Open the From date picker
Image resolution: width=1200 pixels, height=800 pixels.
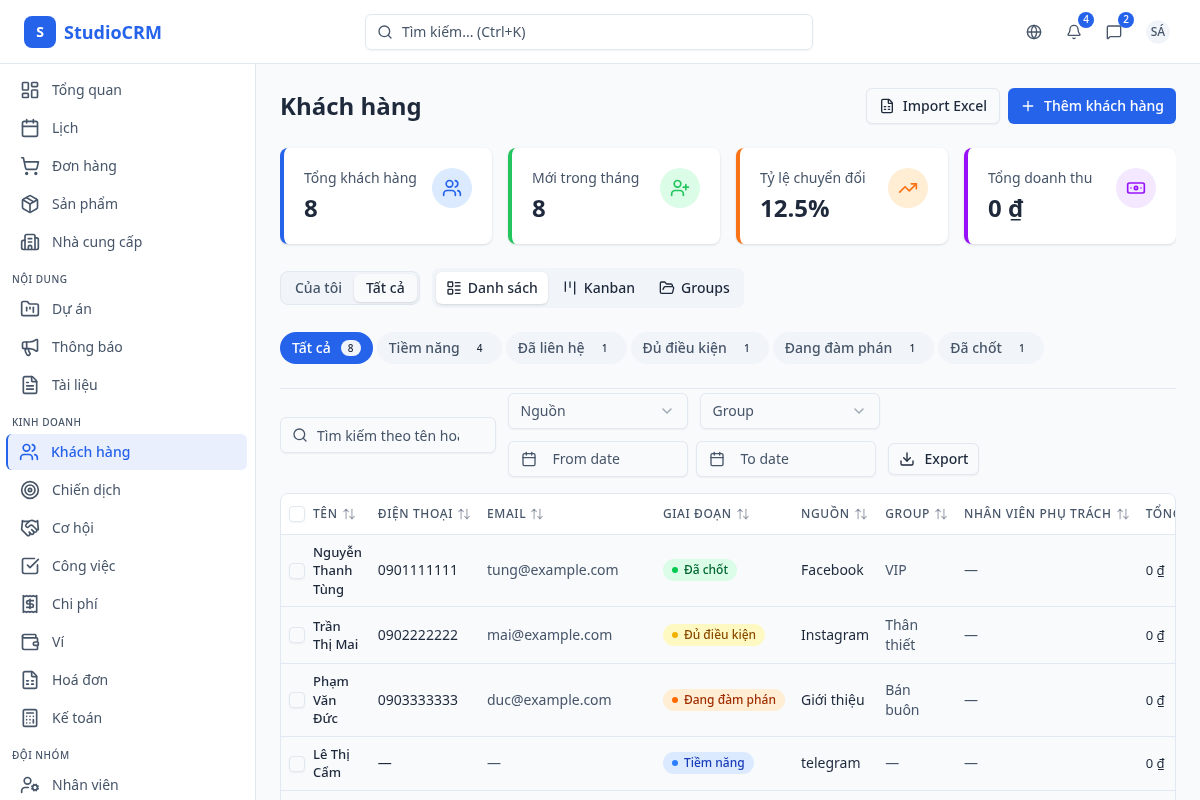pos(597,458)
